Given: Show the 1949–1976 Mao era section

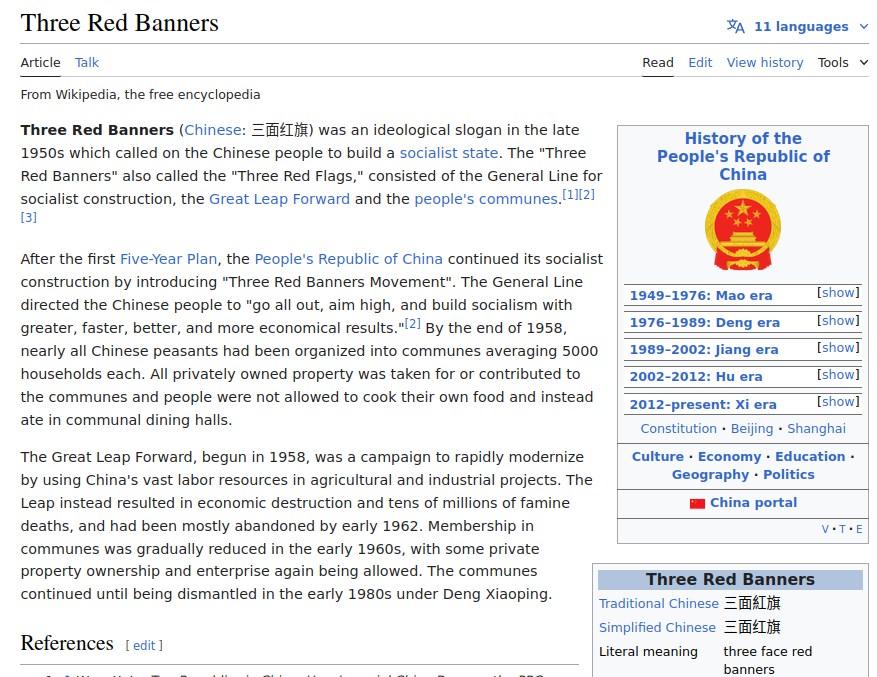Looking at the screenshot, I should (838, 293).
